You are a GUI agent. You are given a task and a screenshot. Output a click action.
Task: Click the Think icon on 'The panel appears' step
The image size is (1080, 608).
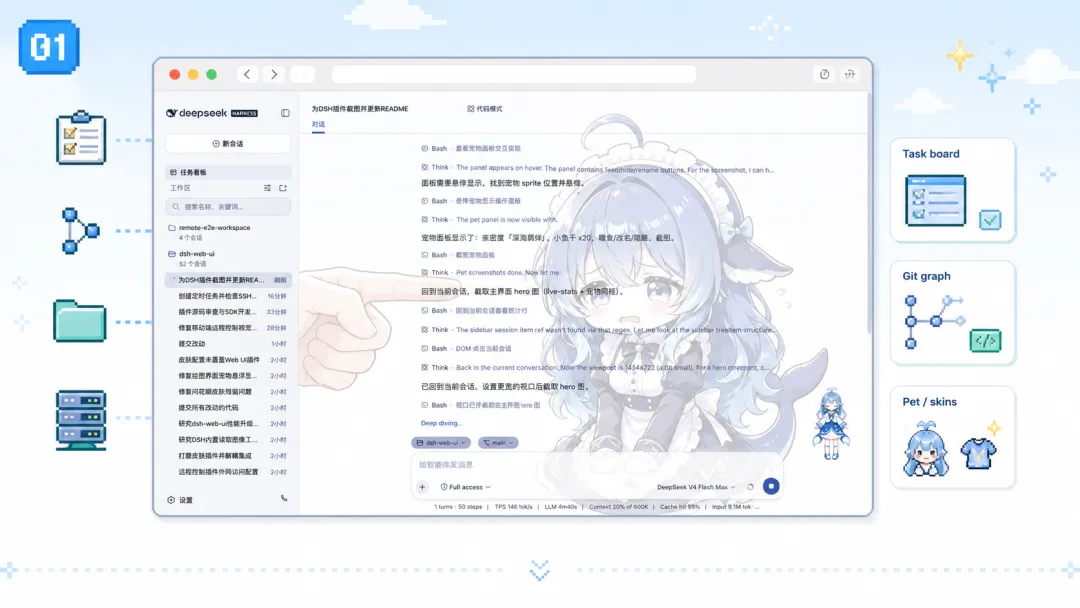424,167
